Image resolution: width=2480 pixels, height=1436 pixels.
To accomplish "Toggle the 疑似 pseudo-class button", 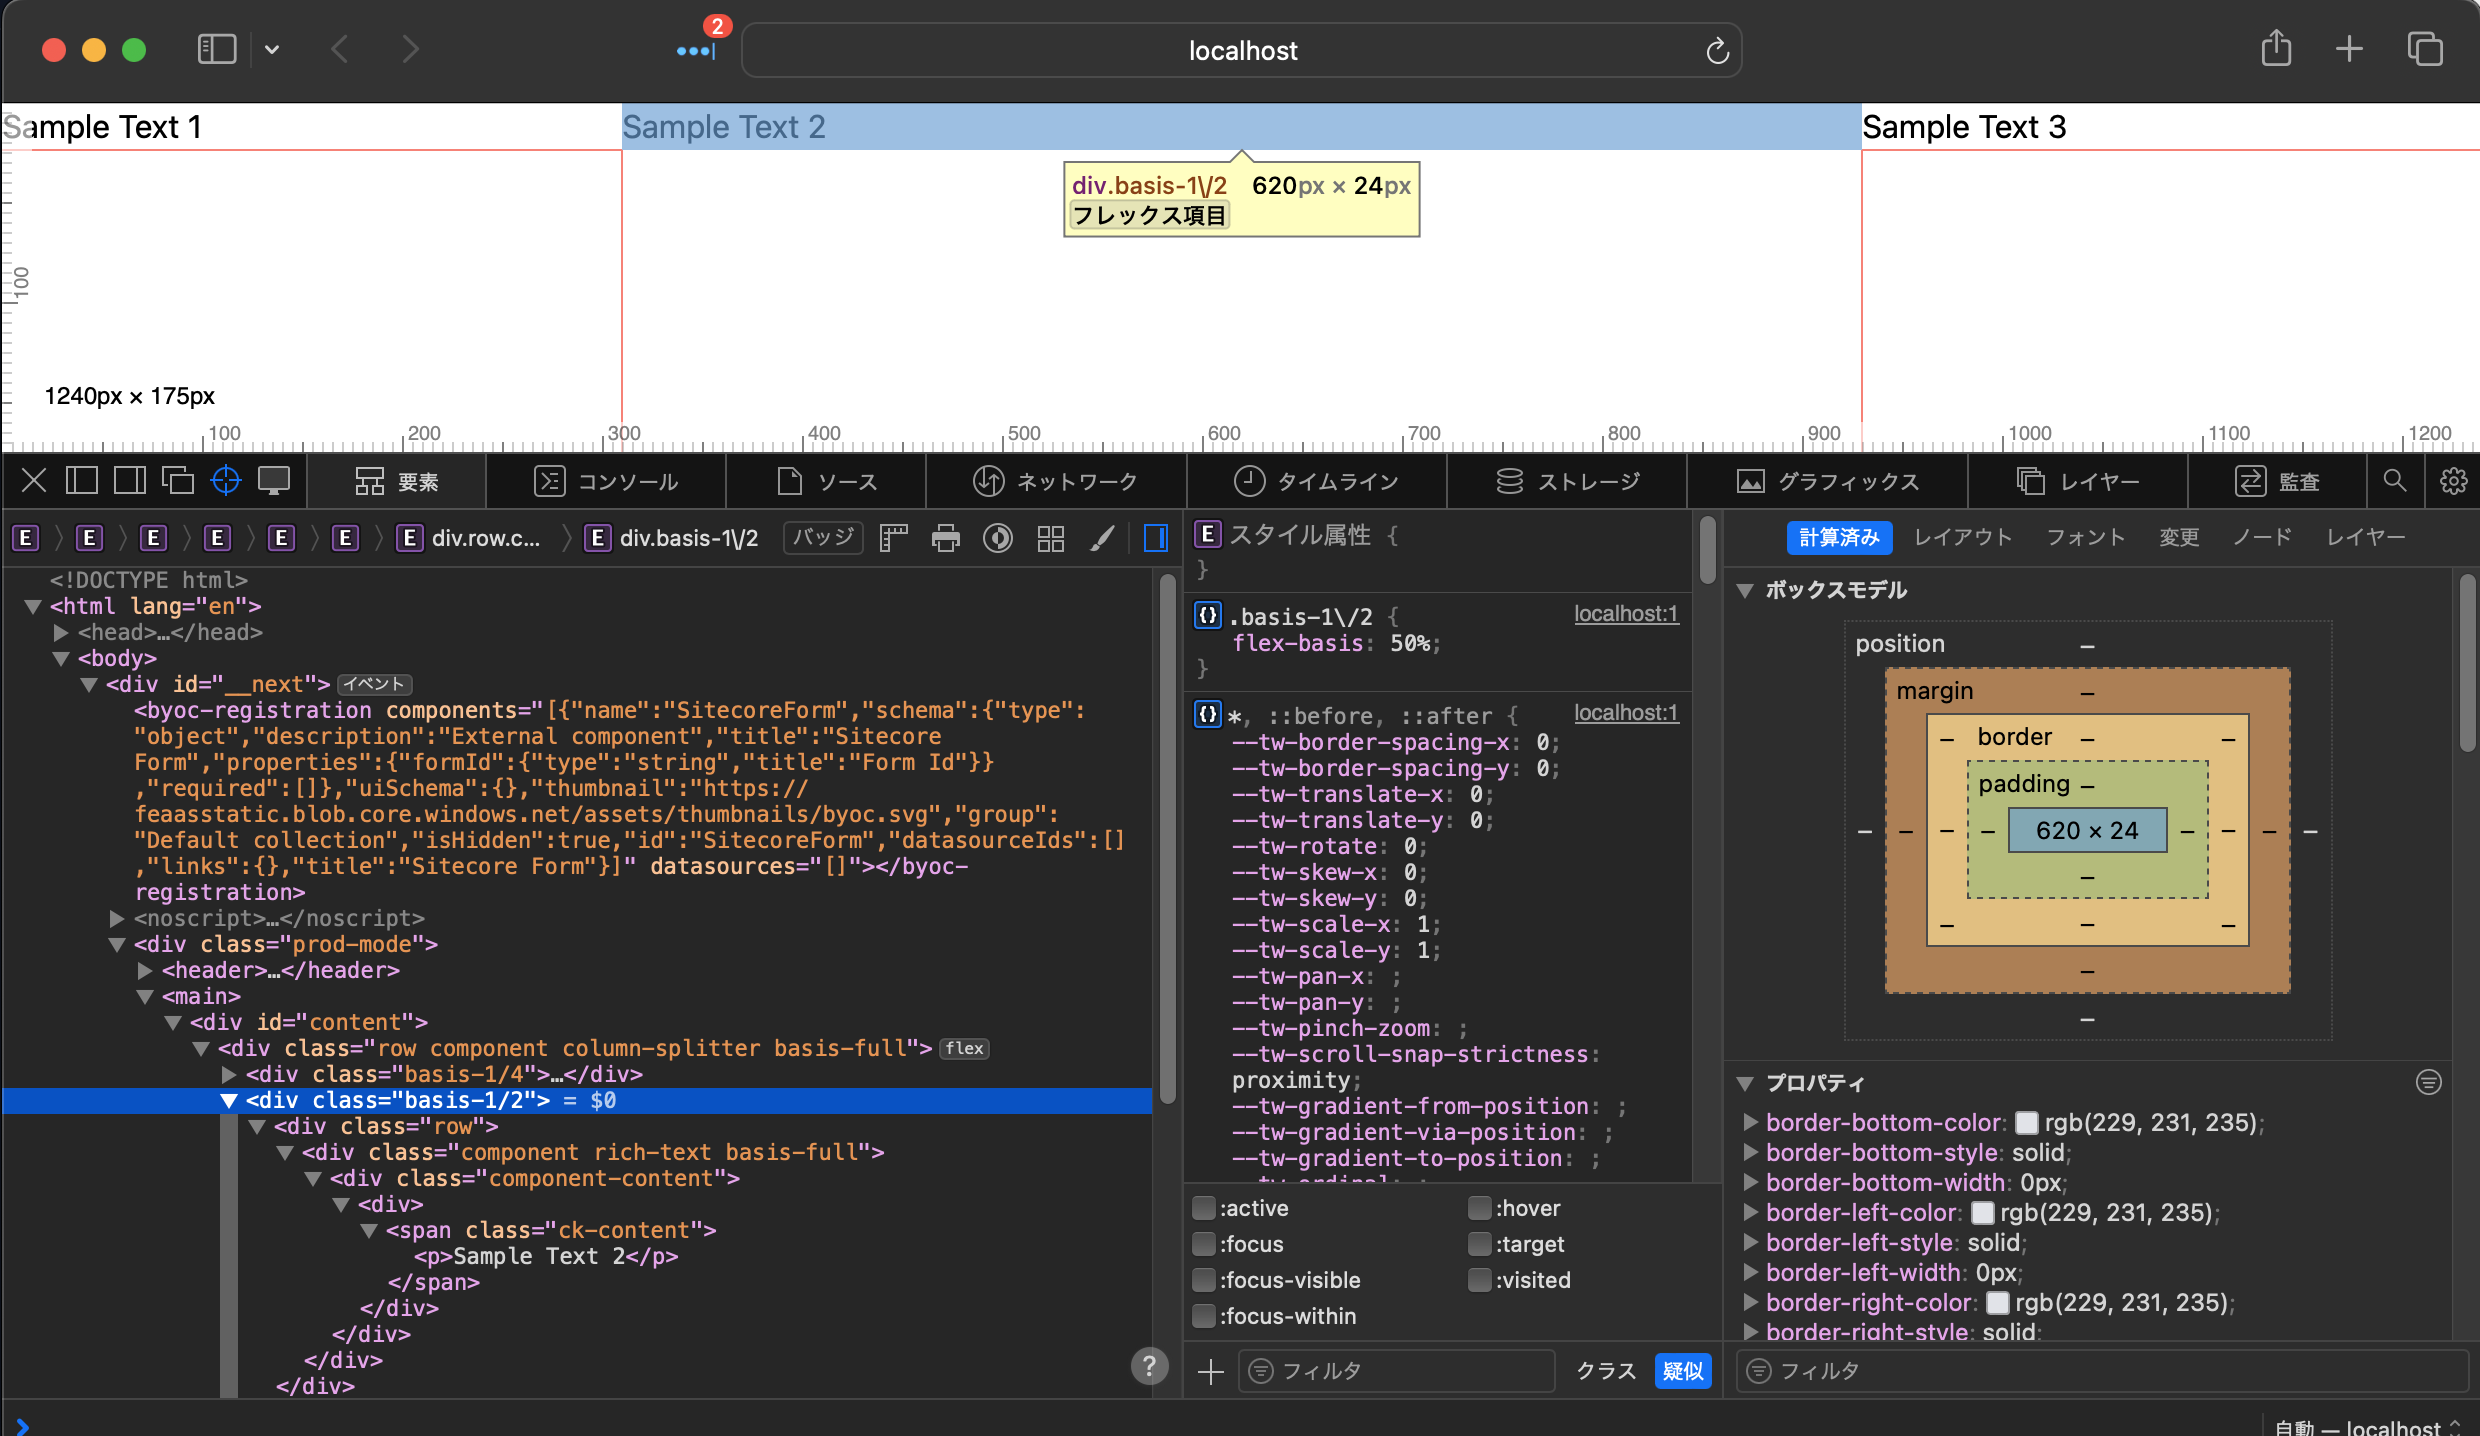I will [x=1683, y=1371].
